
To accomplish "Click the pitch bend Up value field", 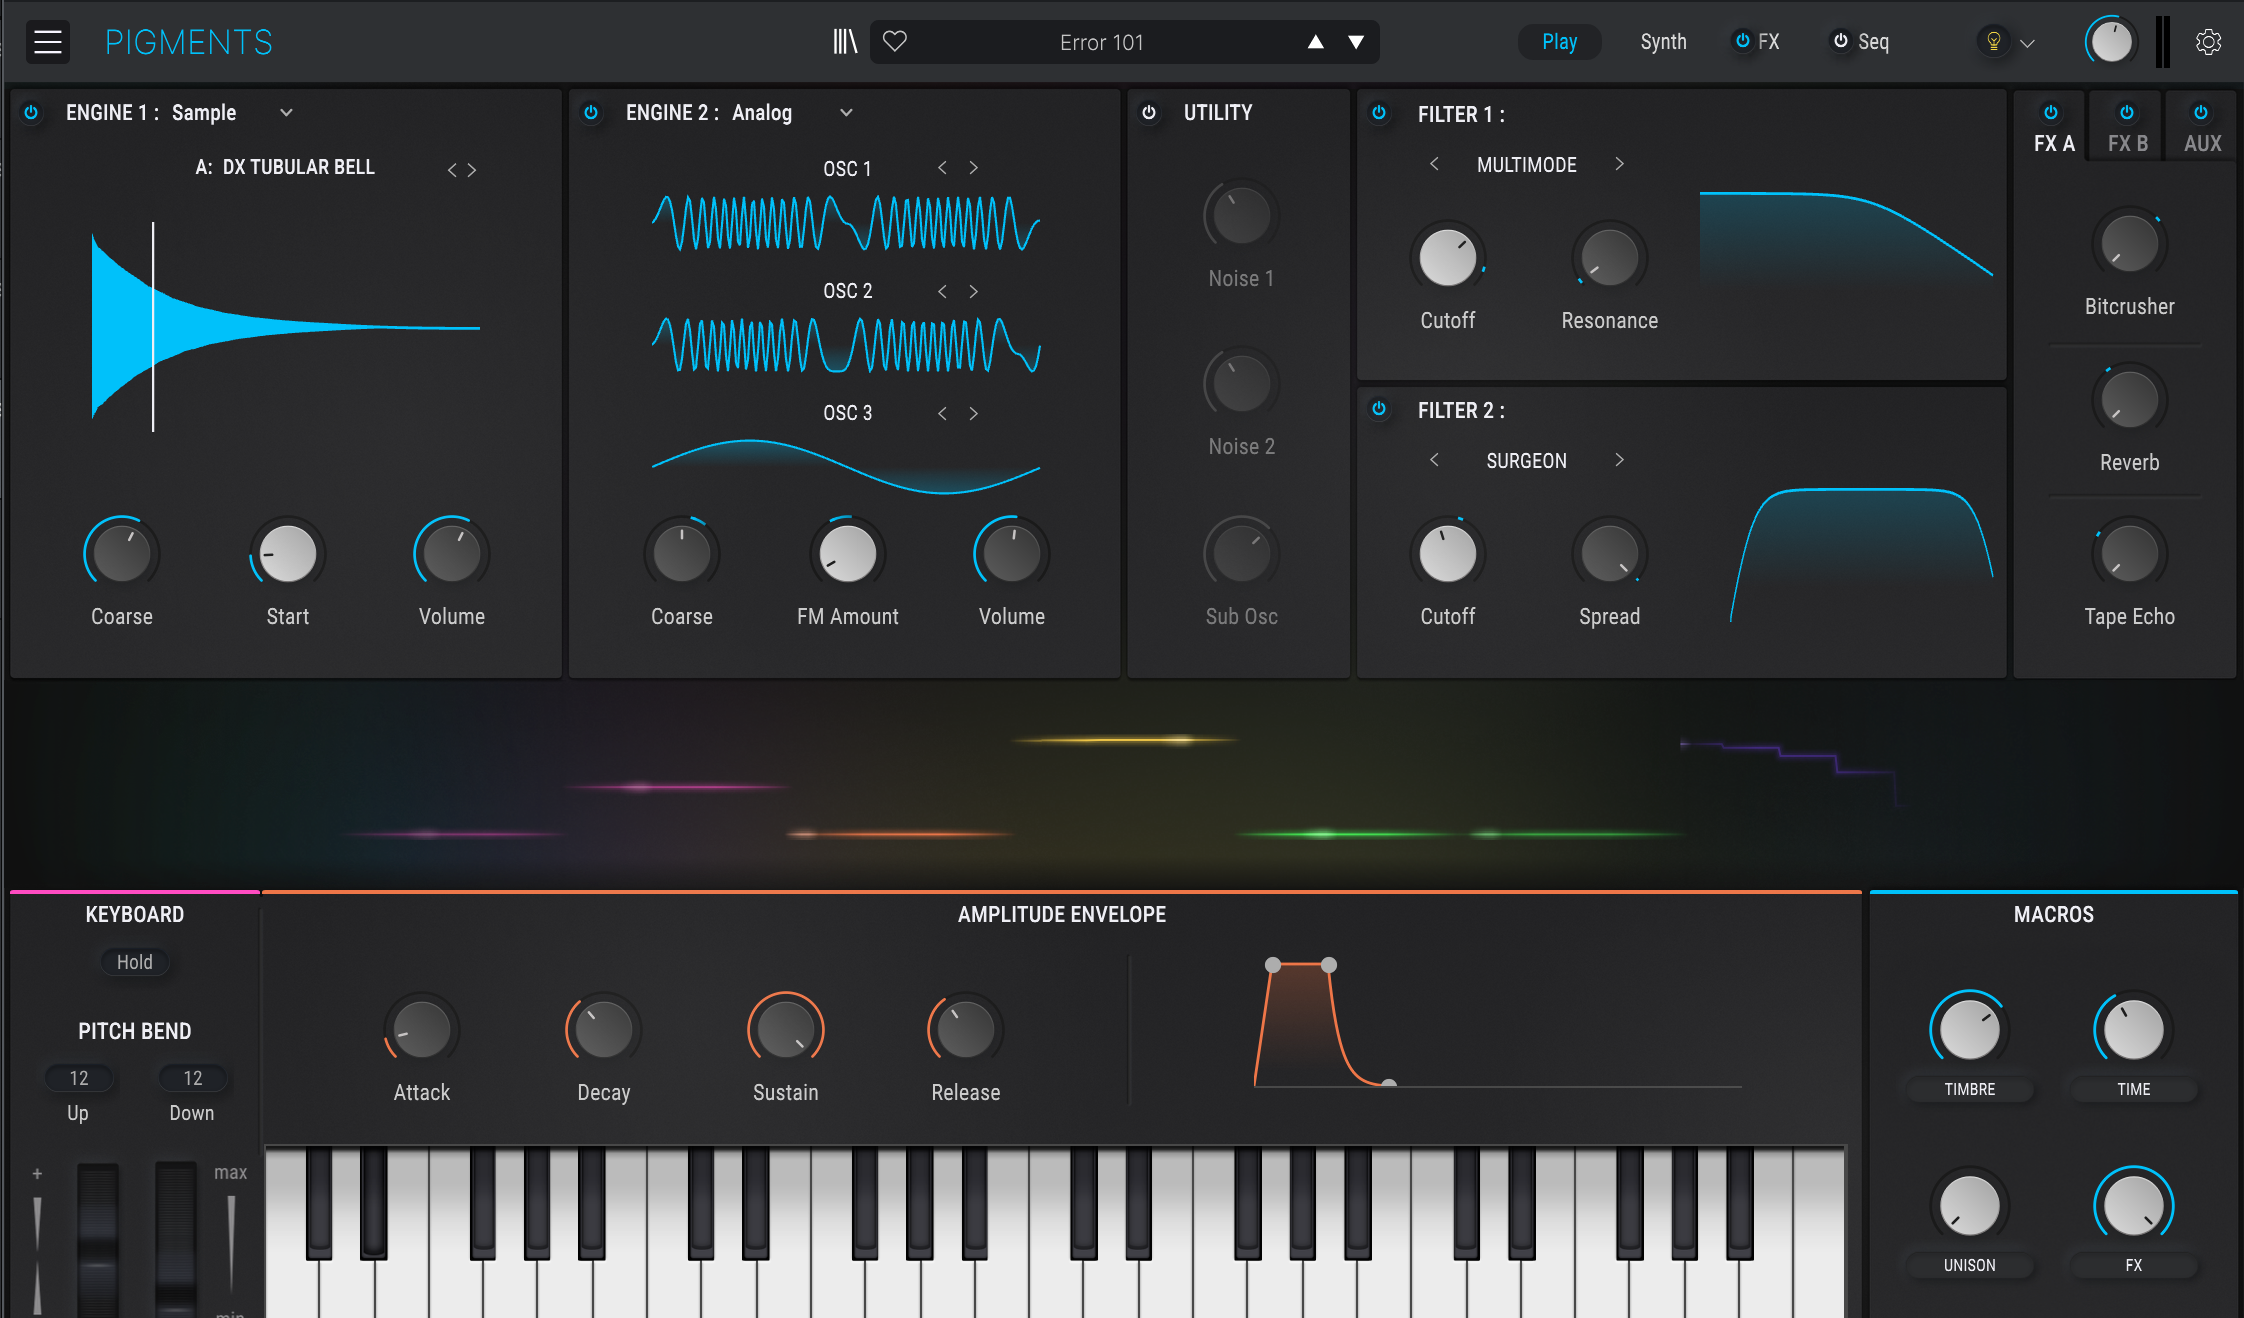I will coord(79,1078).
